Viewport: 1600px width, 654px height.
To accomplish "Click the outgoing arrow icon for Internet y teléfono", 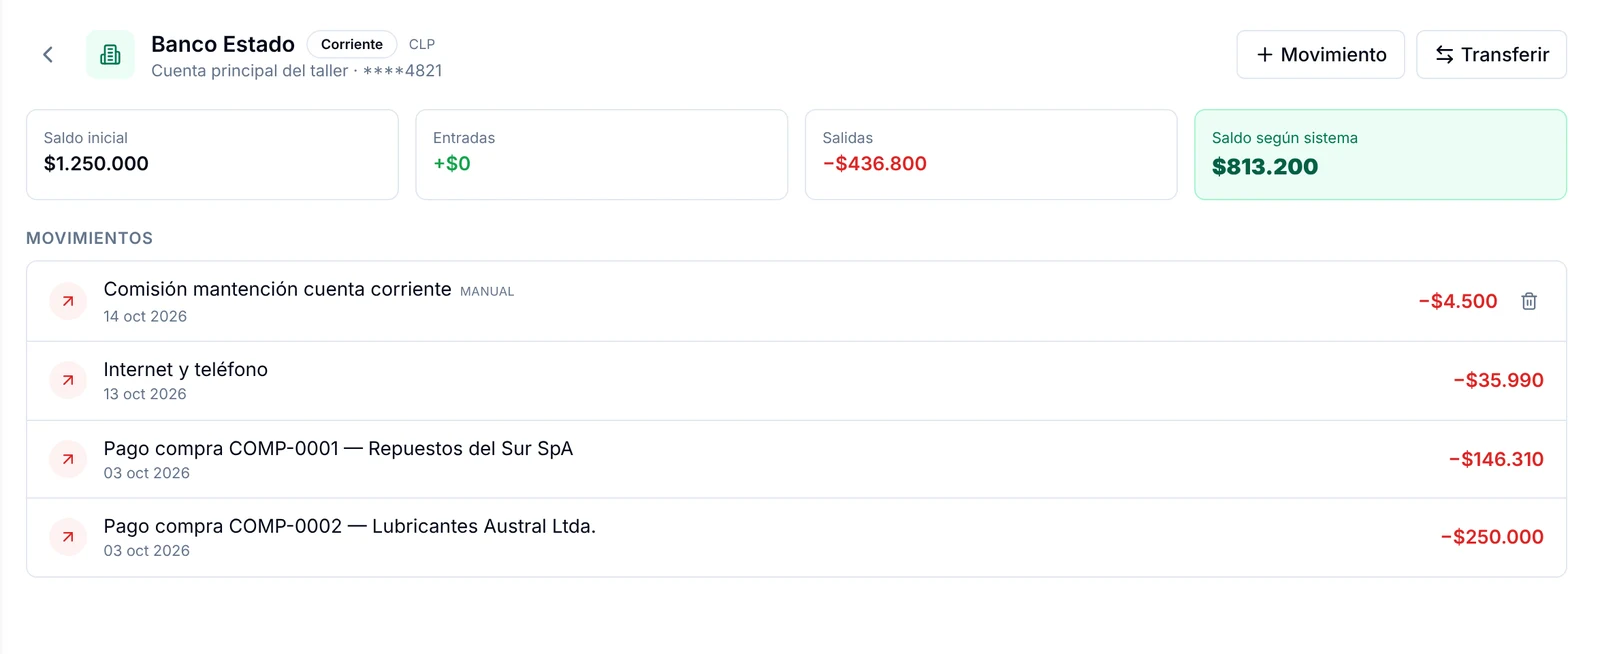I will (68, 380).
